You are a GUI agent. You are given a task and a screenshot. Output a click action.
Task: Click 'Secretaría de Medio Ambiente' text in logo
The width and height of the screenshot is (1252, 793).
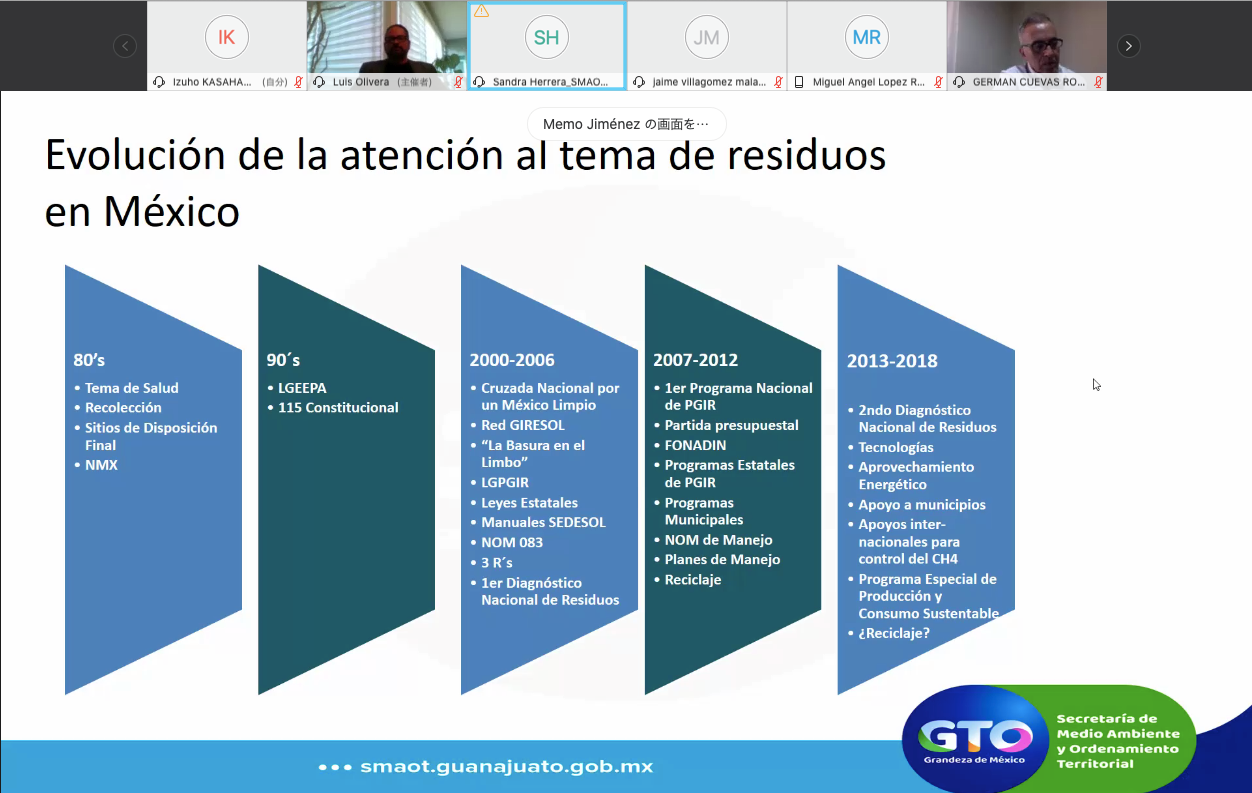[1118, 741]
